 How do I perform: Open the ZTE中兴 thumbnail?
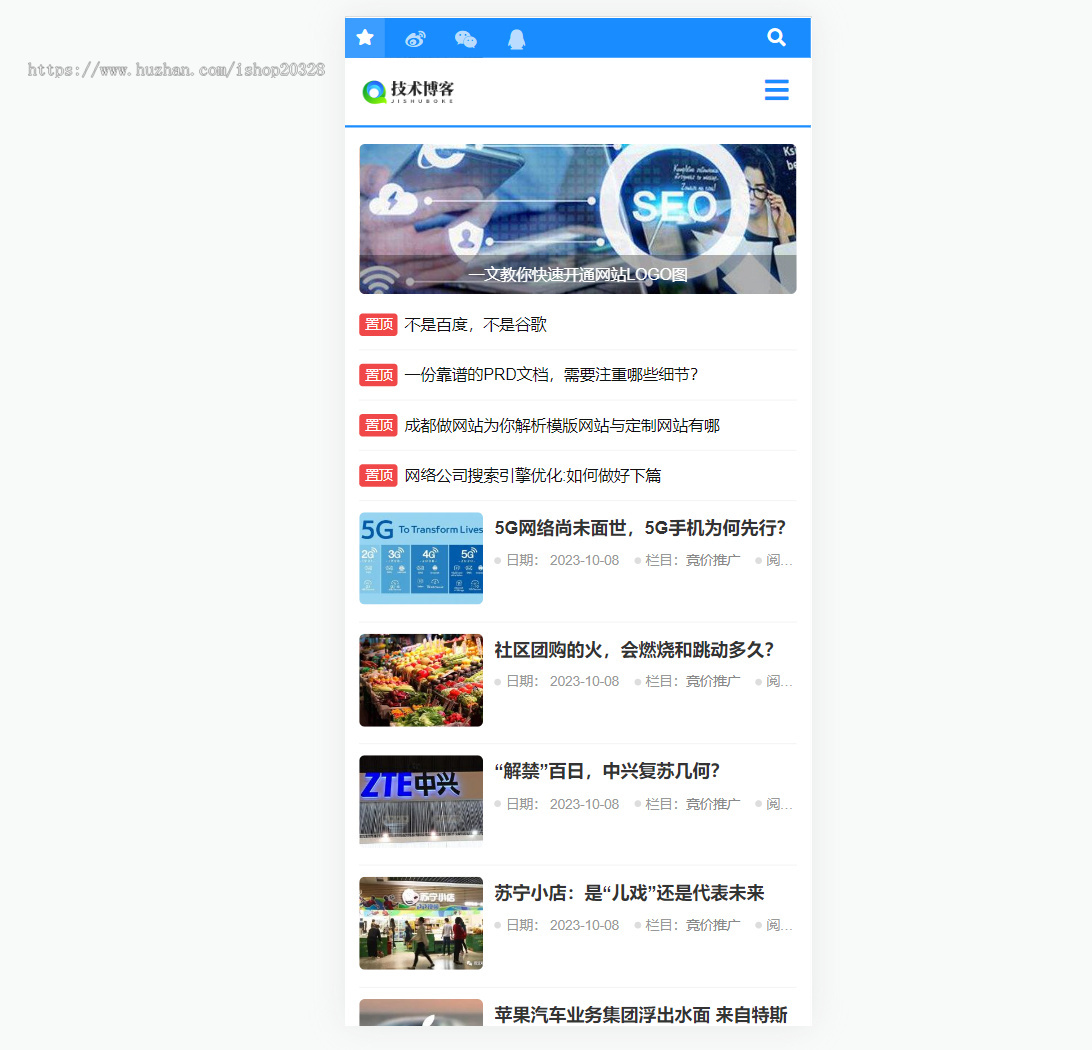421,801
